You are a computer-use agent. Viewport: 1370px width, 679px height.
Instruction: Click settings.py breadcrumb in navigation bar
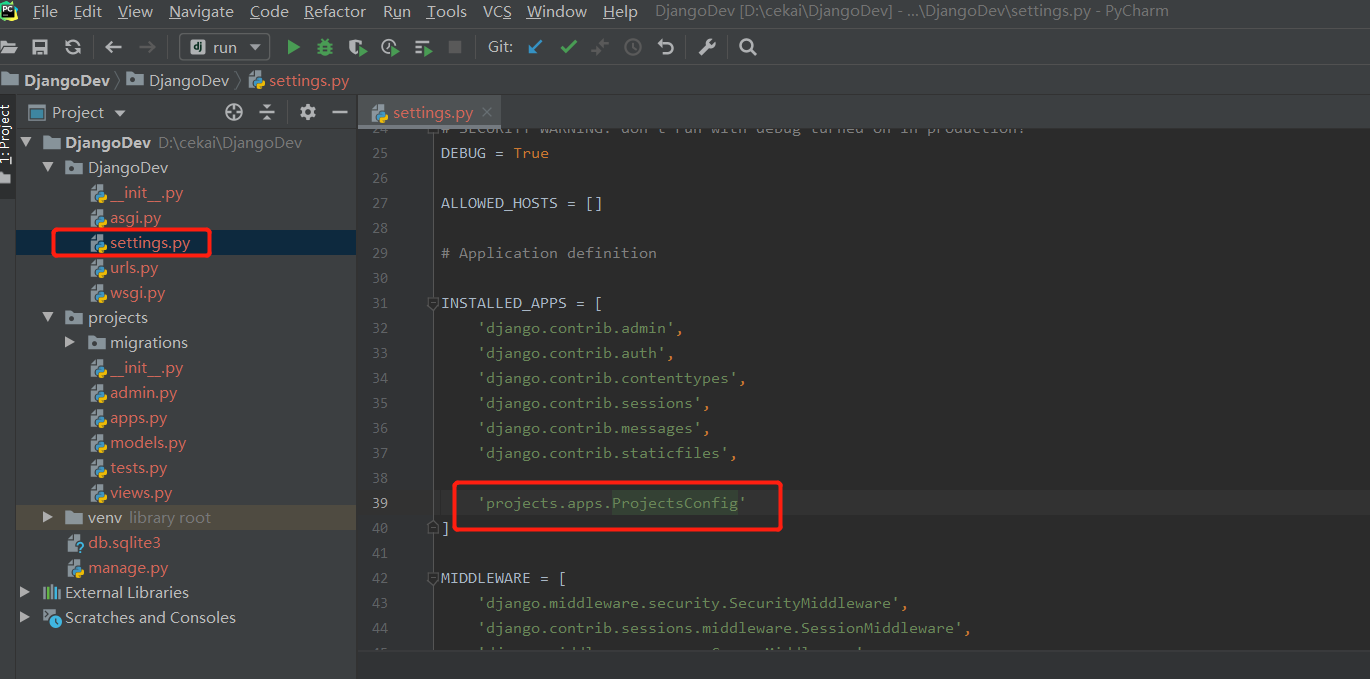coord(299,81)
